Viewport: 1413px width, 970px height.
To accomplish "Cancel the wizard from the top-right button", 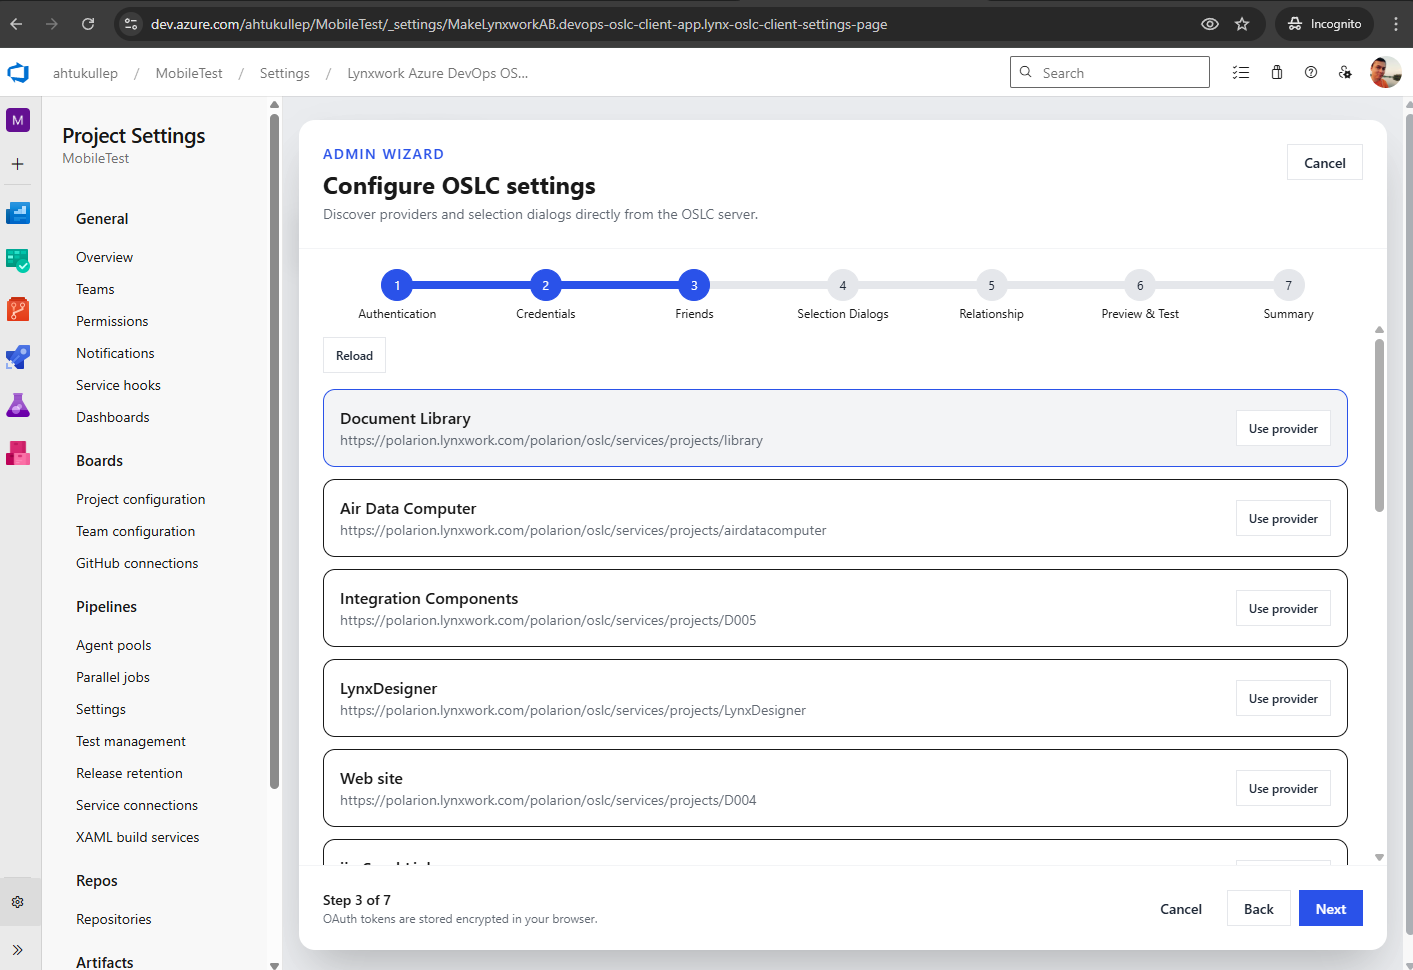I will pyautogui.click(x=1324, y=163).
